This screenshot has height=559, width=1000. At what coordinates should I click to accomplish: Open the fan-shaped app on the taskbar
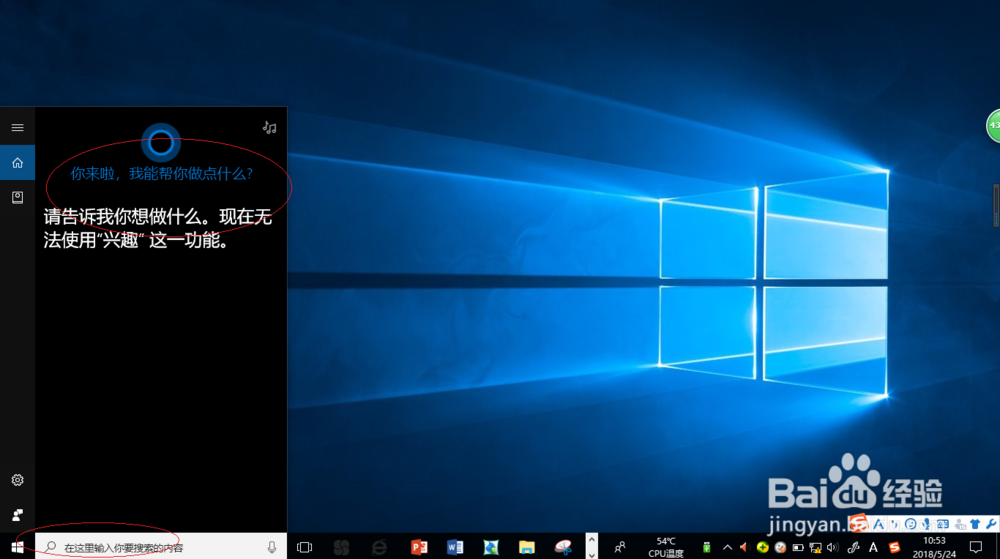click(341, 547)
